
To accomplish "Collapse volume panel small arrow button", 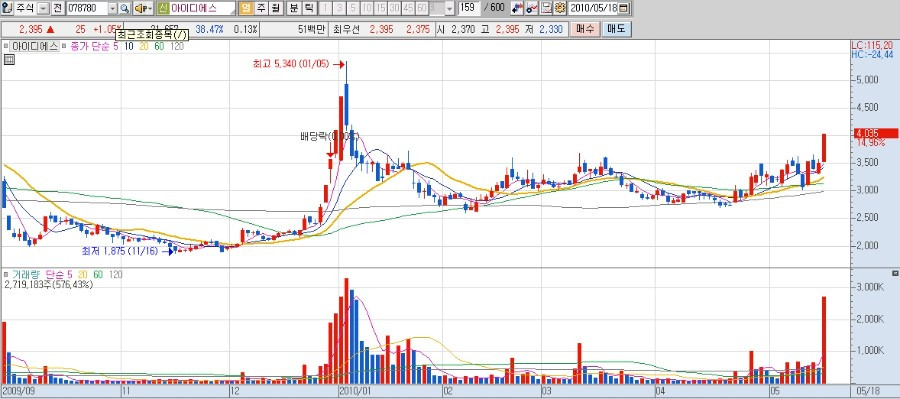I will 894,273.
